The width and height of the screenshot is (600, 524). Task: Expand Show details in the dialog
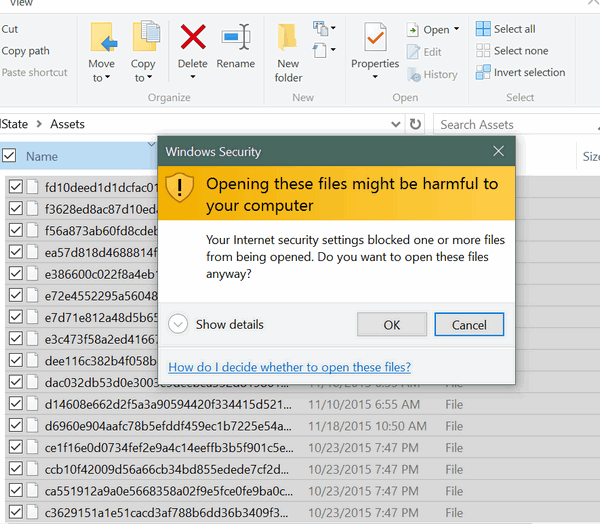(x=216, y=324)
